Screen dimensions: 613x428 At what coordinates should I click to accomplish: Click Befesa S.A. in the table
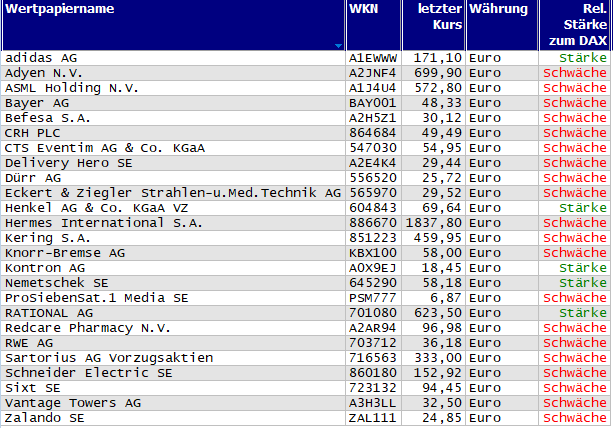point(48,118)
